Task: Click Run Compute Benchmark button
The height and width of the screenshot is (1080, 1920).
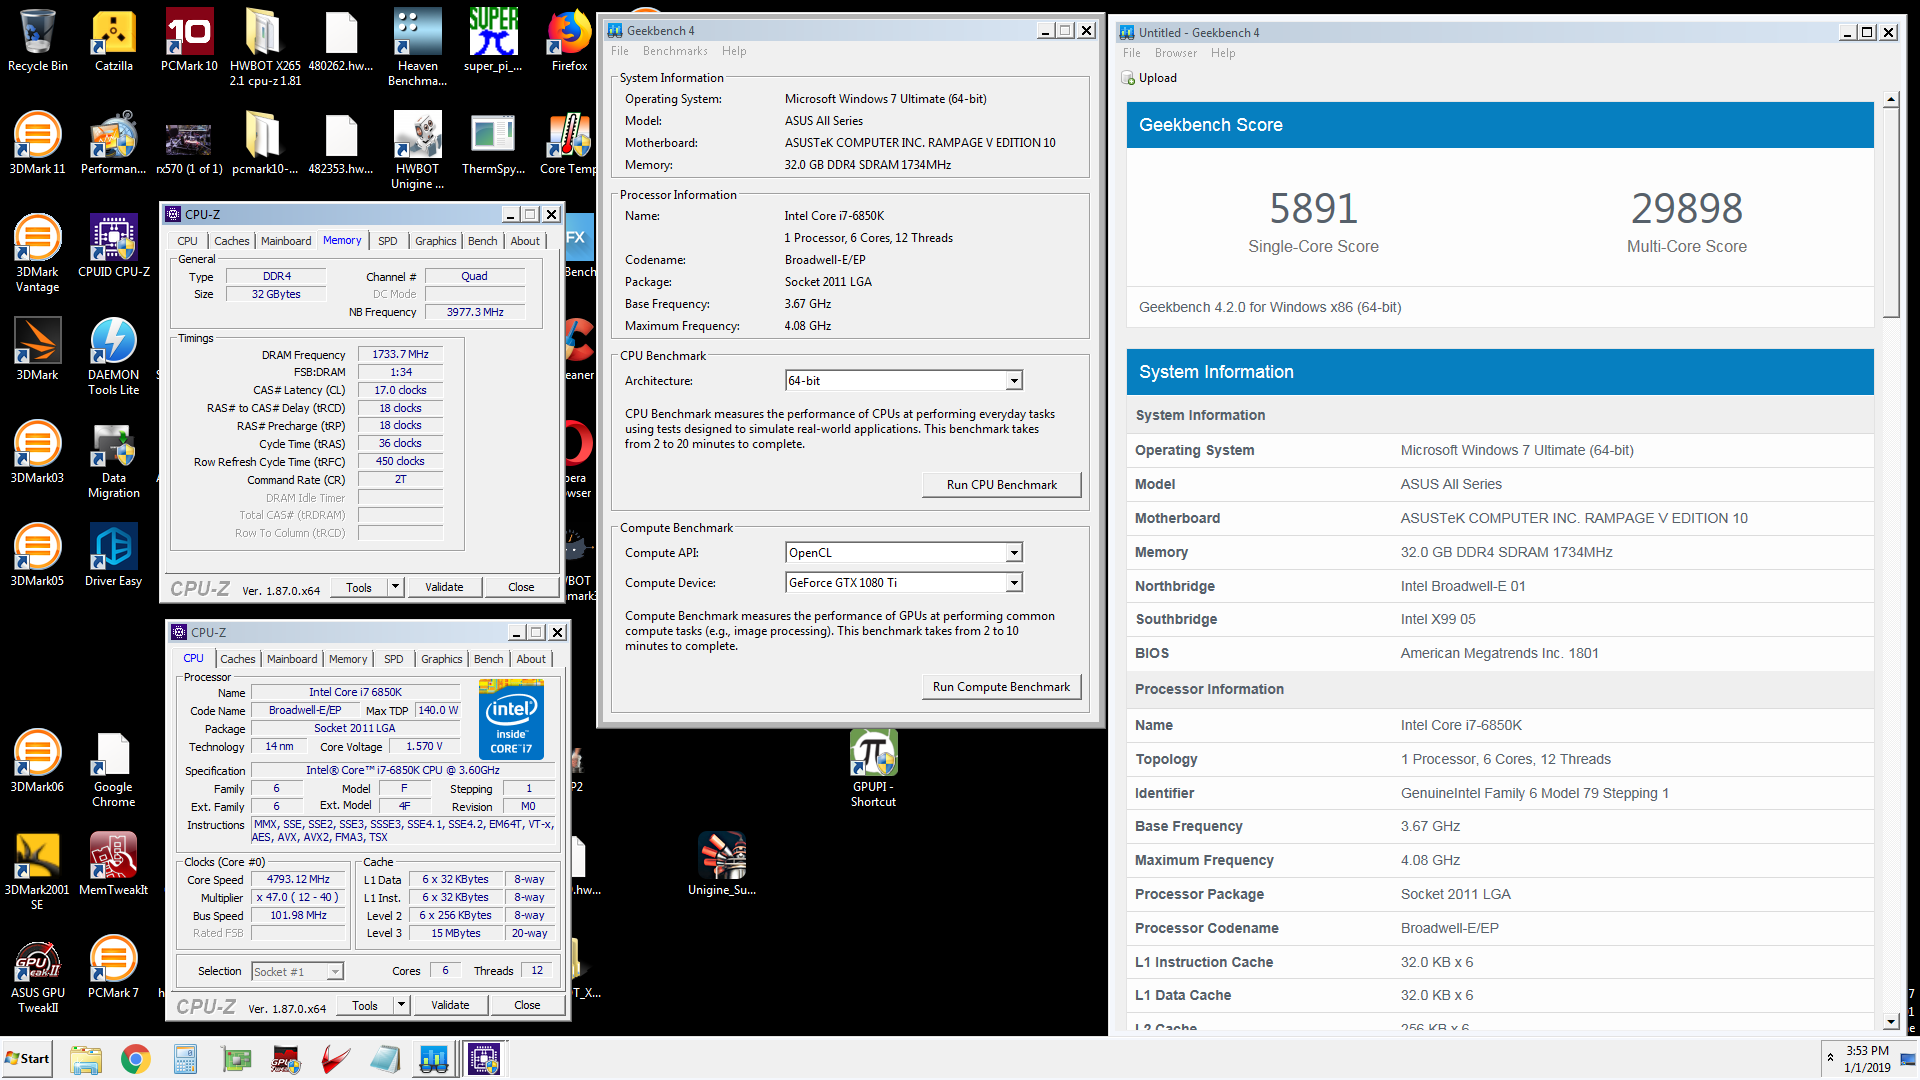Action: pyautogui.click(x=1001, y=687)
